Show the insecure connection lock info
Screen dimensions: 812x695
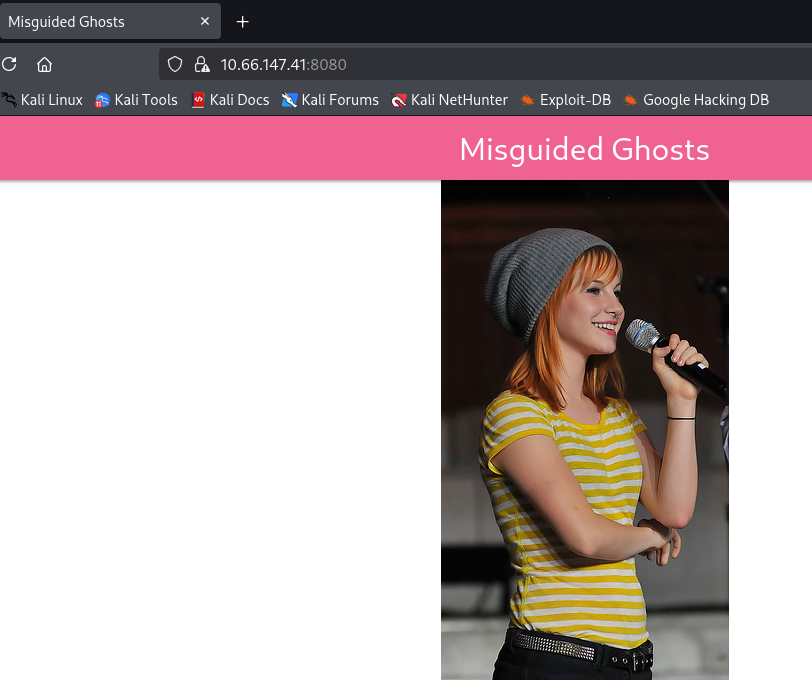tap(201, 65)
